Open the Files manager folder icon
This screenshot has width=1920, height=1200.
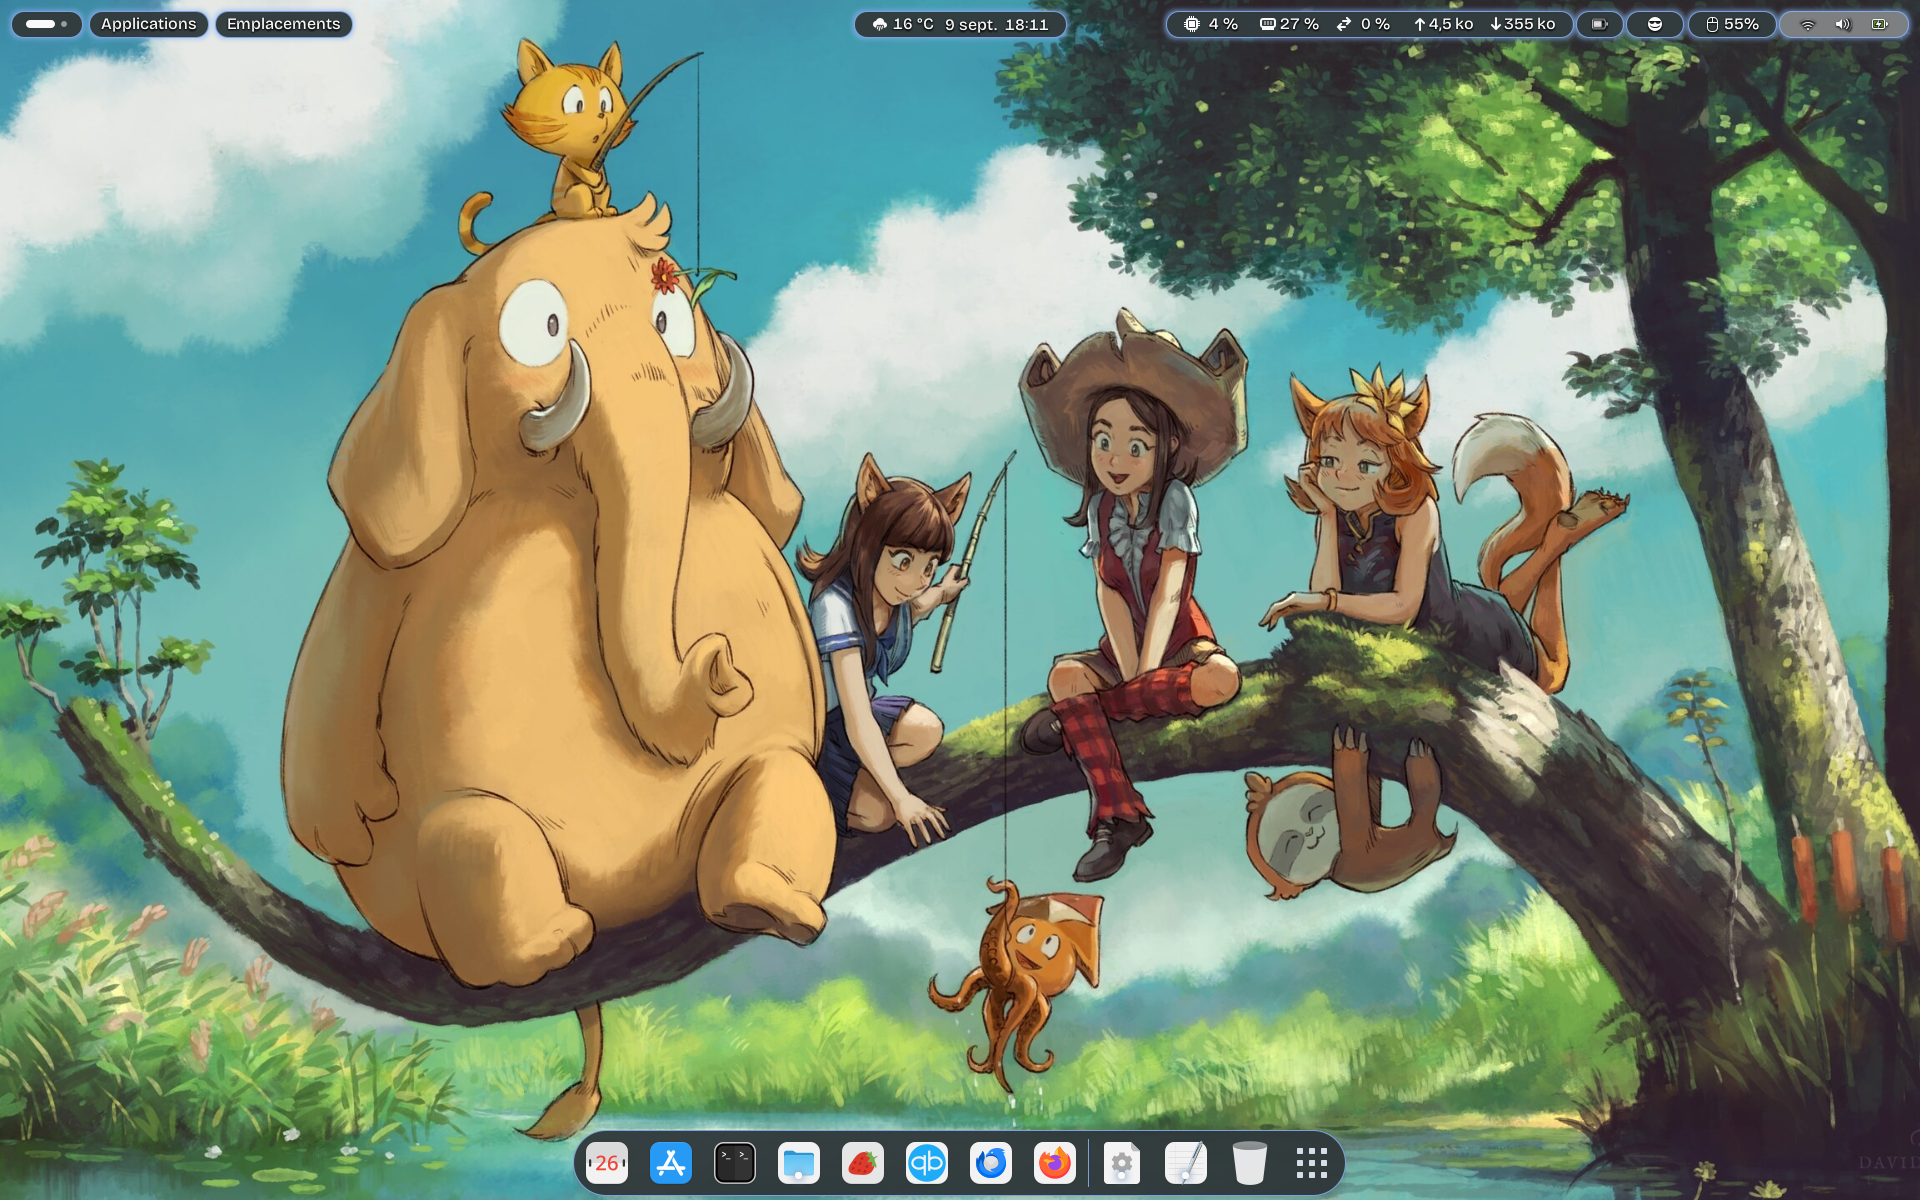click(x=799, y=1163)
